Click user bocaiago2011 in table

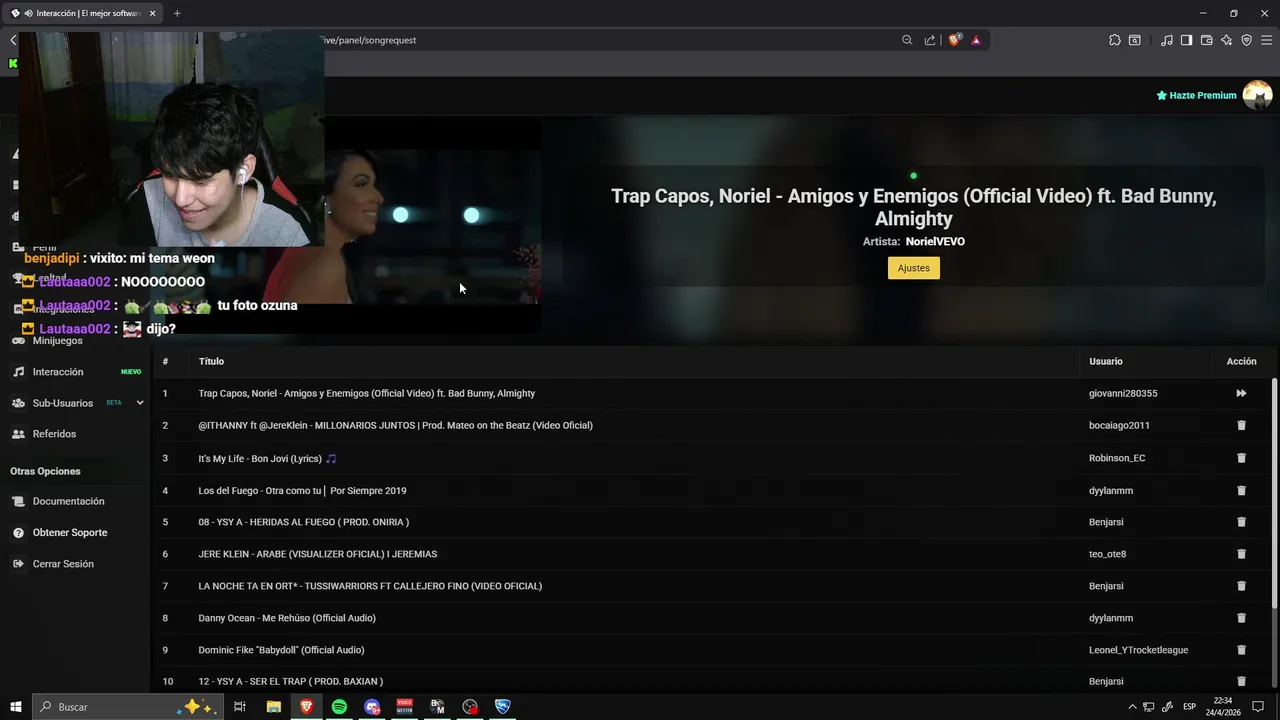(x=1119, y=425)
